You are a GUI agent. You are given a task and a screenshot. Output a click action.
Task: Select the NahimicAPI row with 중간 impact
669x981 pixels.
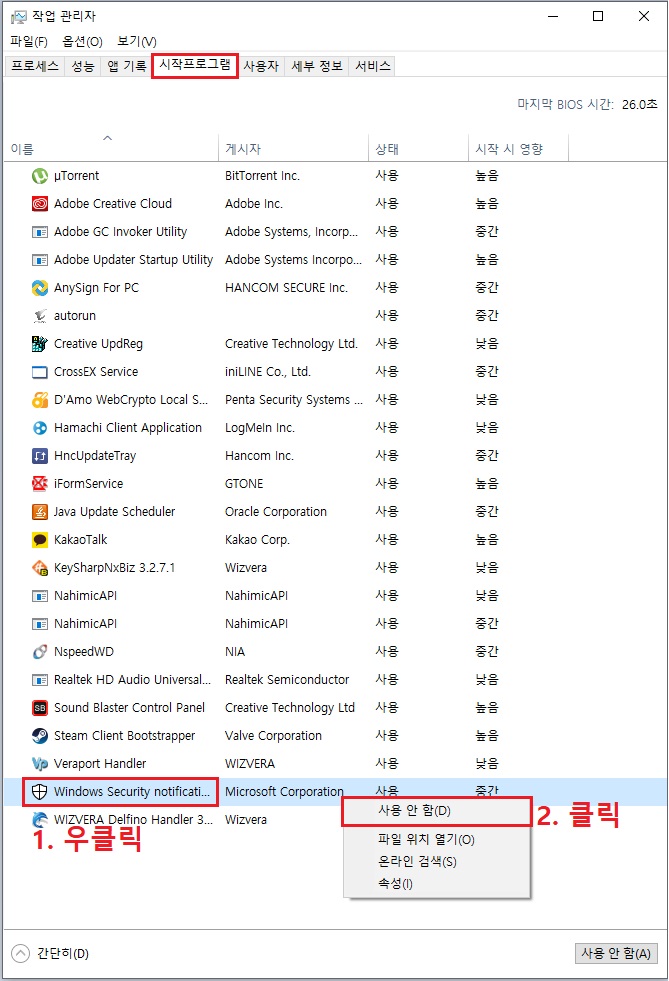335,624
